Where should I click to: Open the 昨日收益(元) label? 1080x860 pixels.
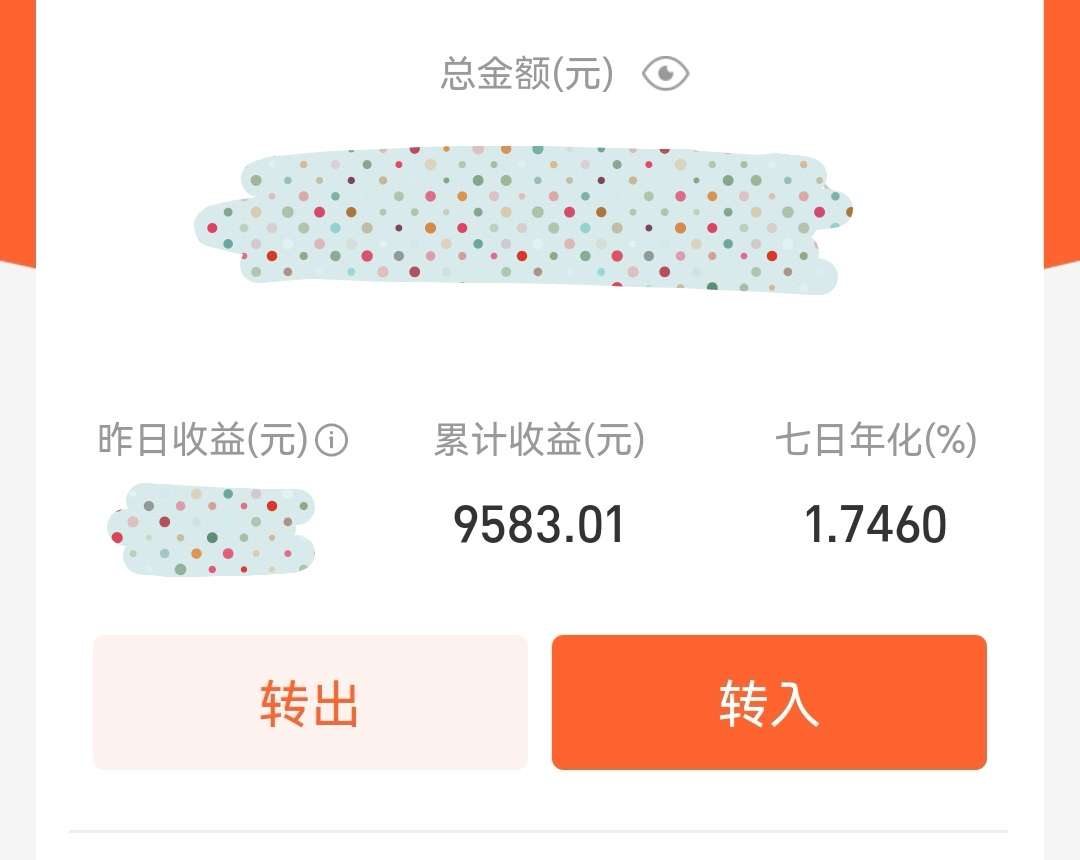point(202,440)
